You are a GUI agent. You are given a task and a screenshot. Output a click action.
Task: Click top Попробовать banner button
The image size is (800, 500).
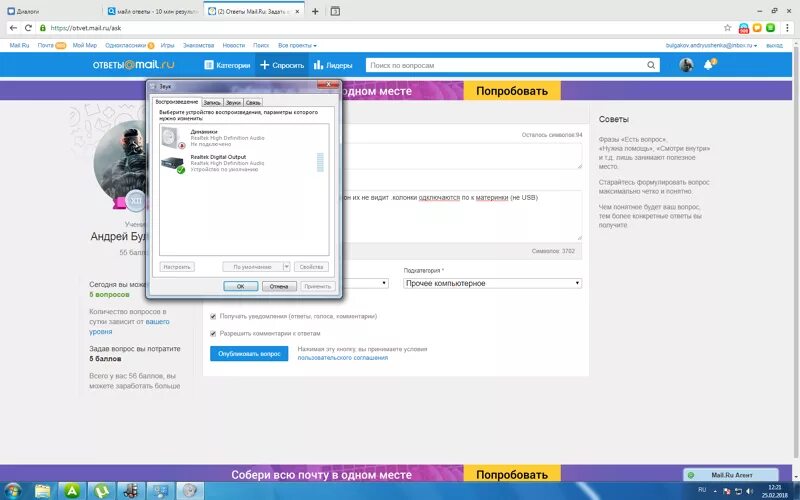(512, 91)
